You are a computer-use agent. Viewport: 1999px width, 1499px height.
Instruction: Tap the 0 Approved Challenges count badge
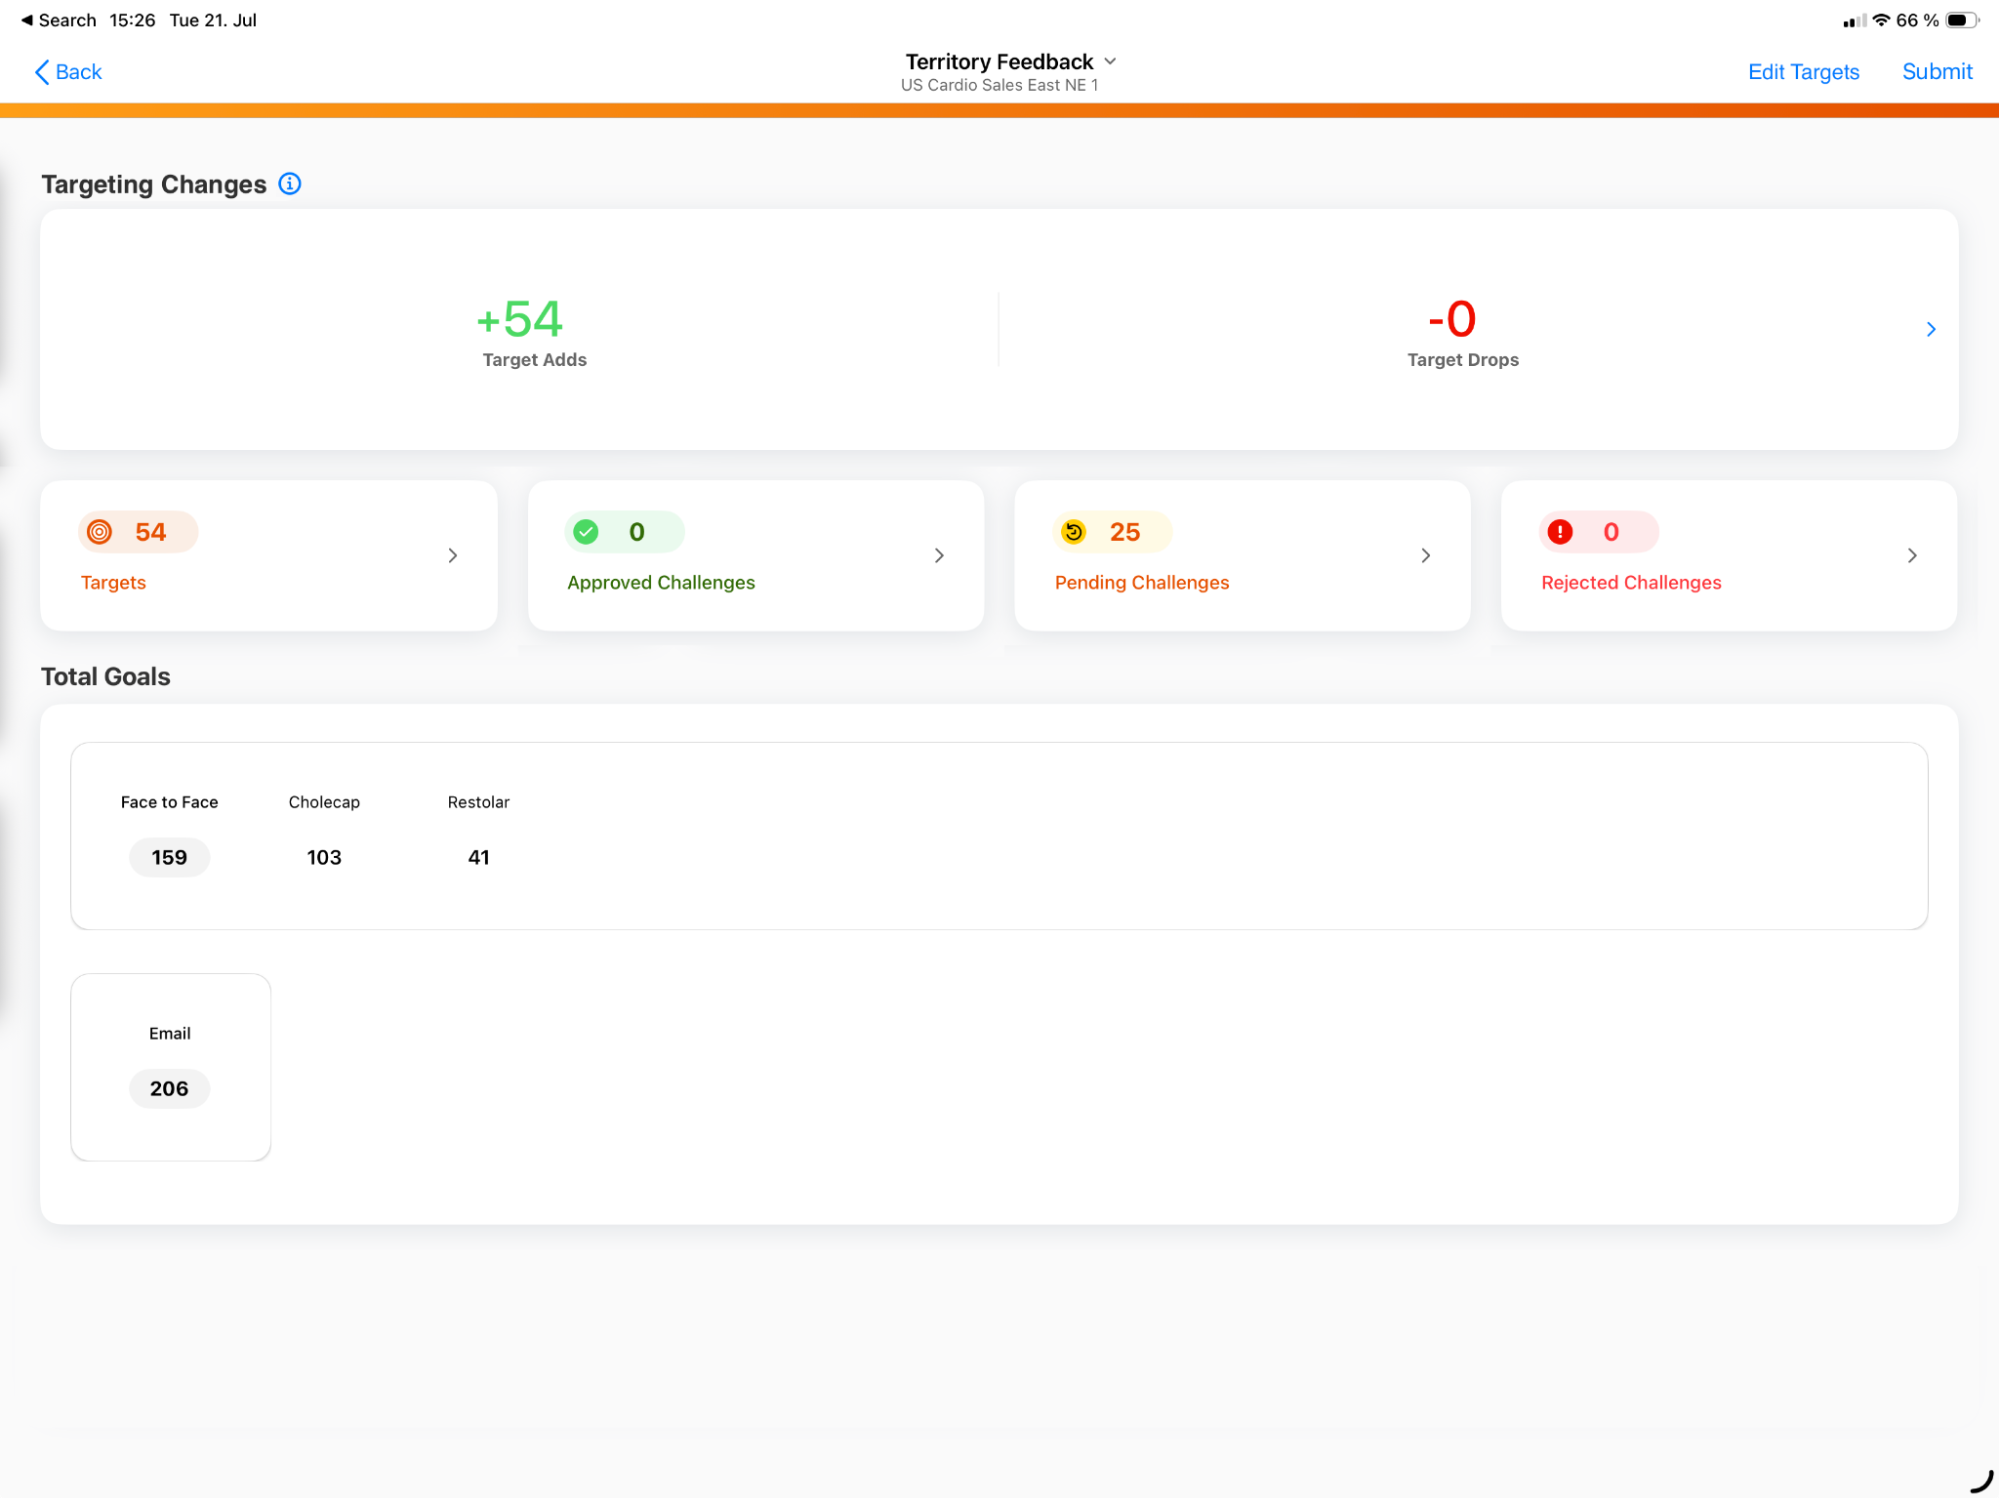pos(625,532)
